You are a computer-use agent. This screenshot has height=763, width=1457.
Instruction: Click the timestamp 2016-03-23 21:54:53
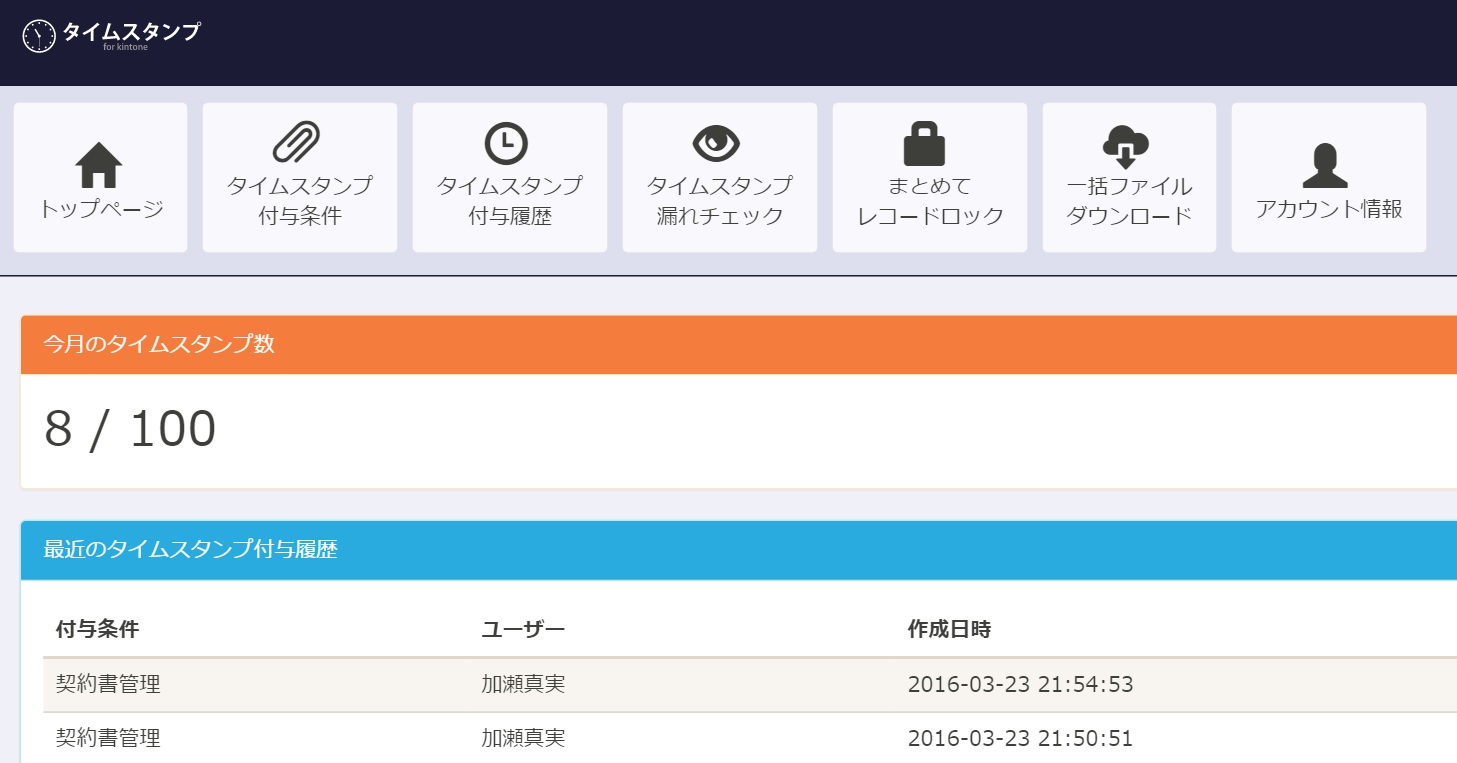coord(1020,684)
